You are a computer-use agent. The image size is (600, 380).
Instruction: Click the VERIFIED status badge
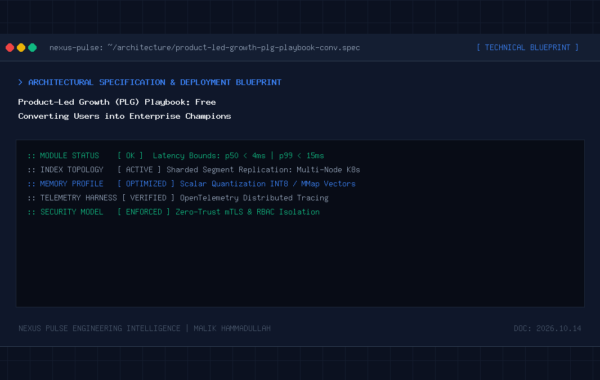coord(148,198)
